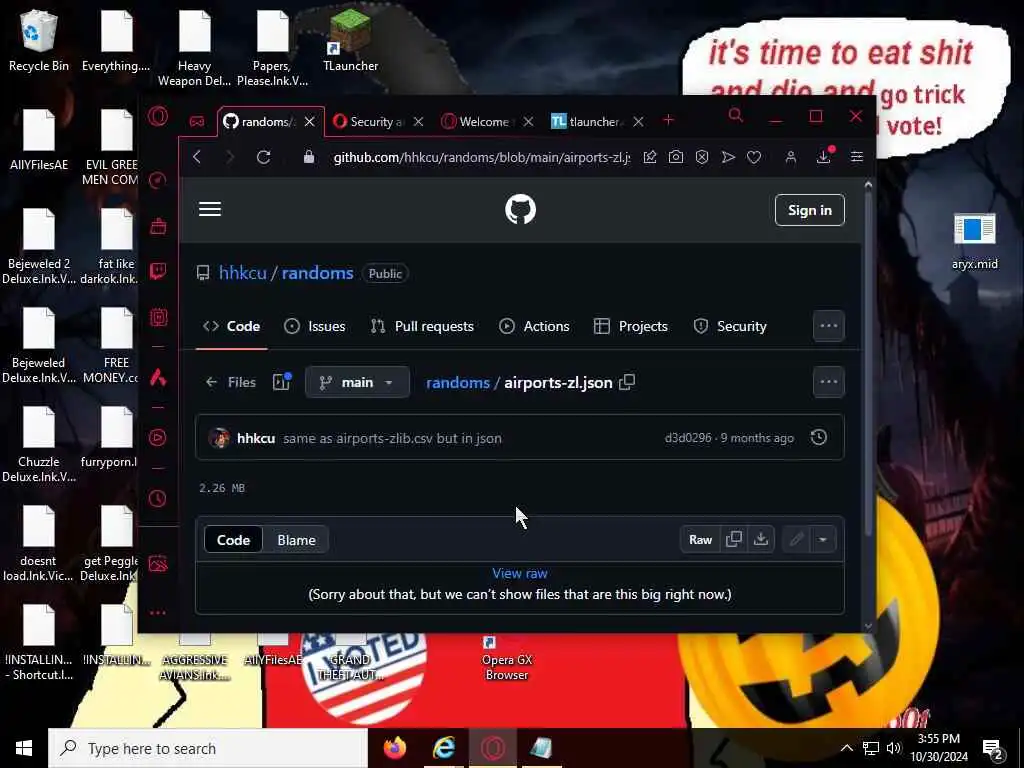Open the Windows Start button
1024x768 pixels.
24,748
